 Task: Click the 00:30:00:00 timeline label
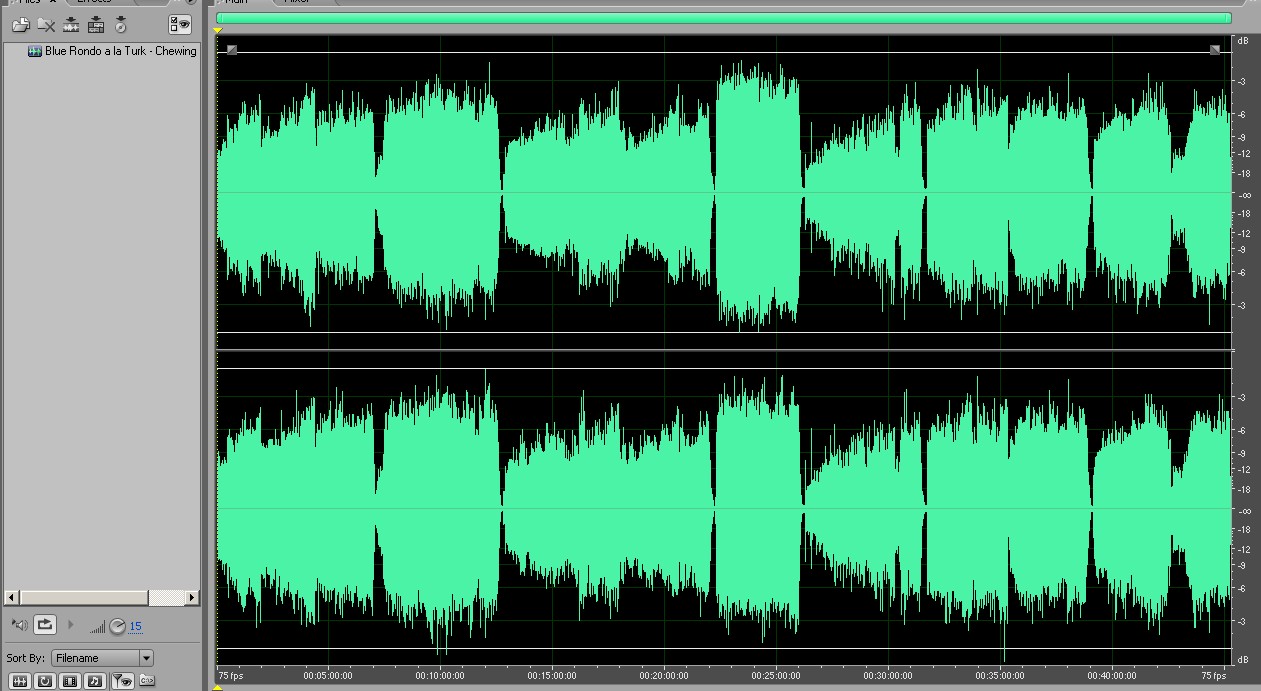point(888,676)
